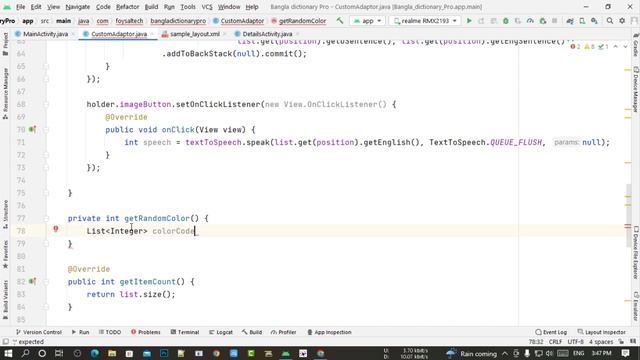640x360 pixels.
Task: Open the Profiler tool window
Action: click(x=283, y=332)
